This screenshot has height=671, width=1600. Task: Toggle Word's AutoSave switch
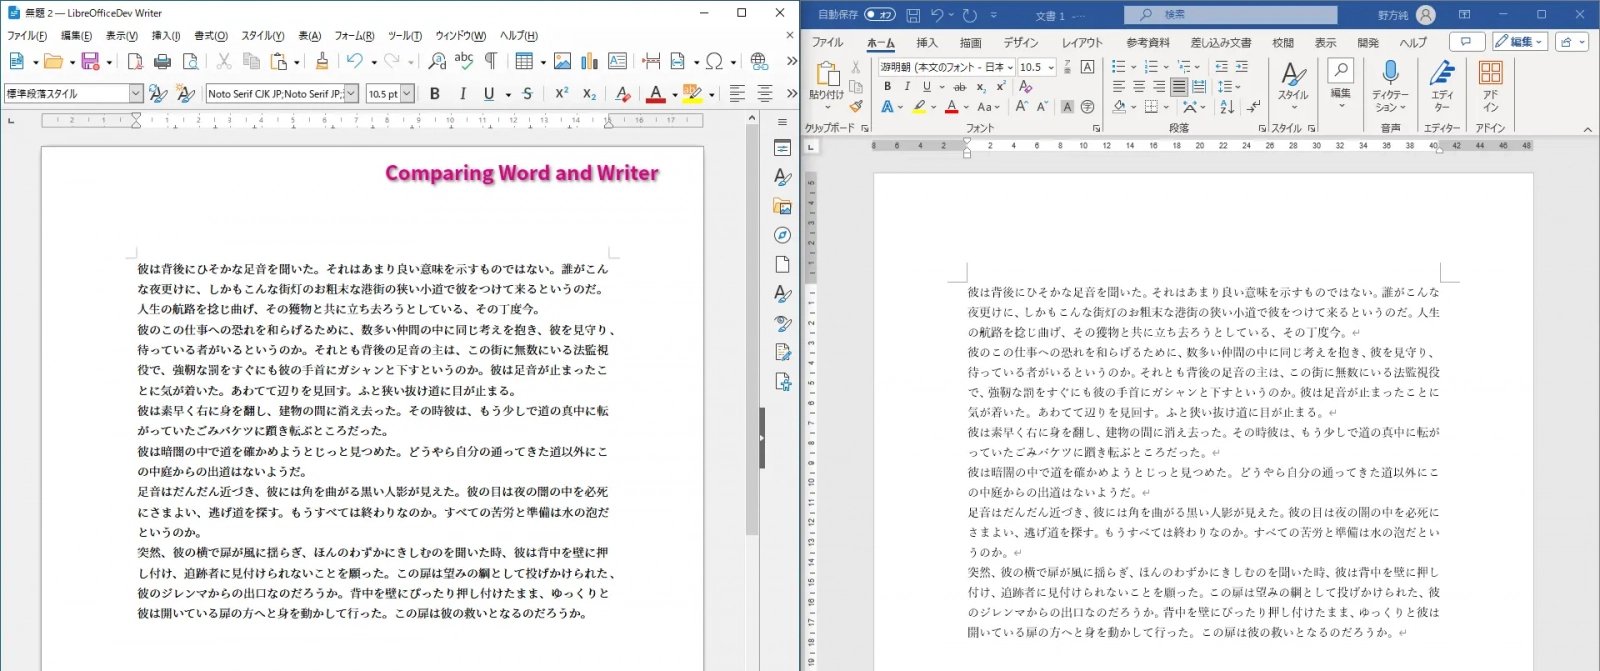pyautogui.click(x=880, y=15)
